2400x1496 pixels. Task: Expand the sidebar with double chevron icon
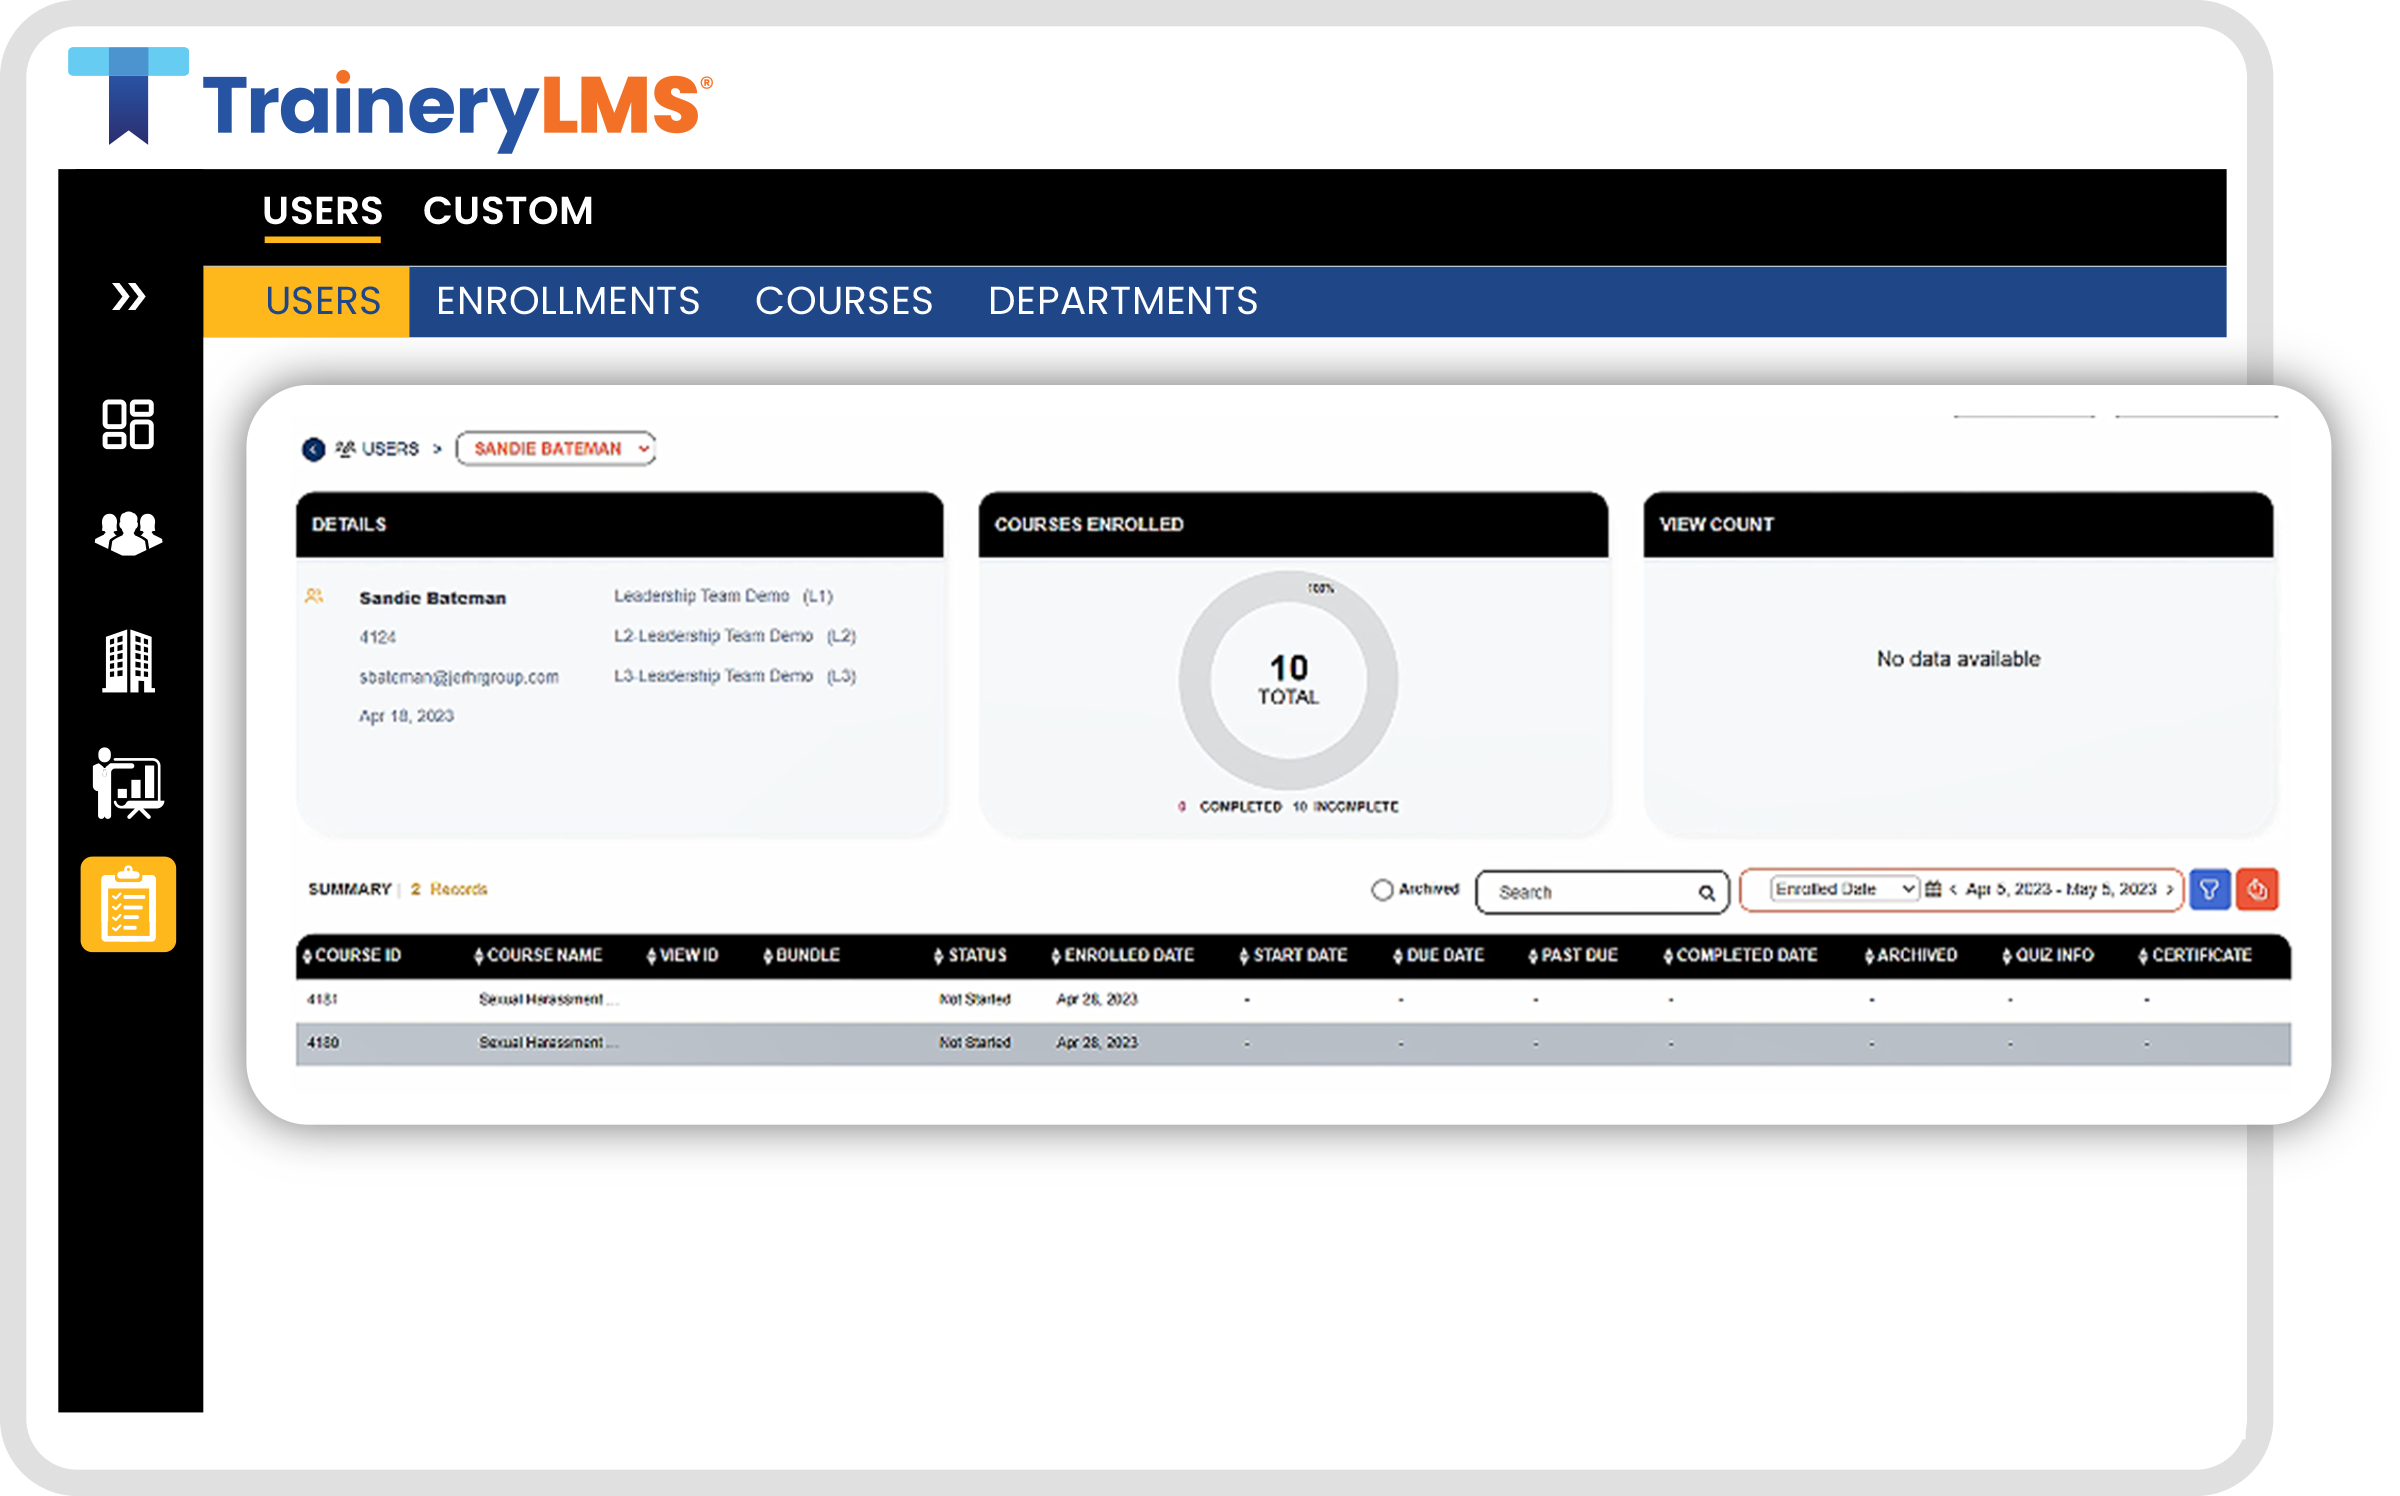point(129,297)
